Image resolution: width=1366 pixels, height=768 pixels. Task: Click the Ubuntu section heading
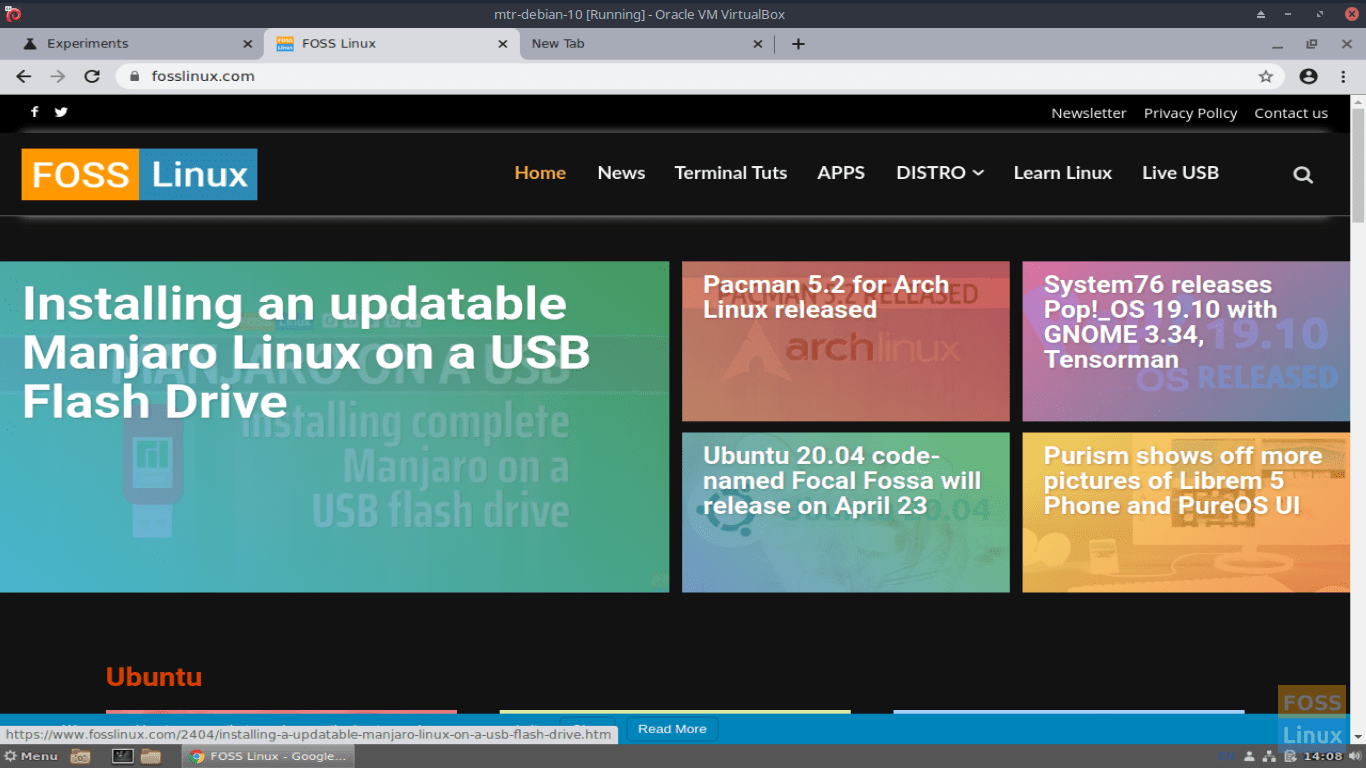click(154, 677)
